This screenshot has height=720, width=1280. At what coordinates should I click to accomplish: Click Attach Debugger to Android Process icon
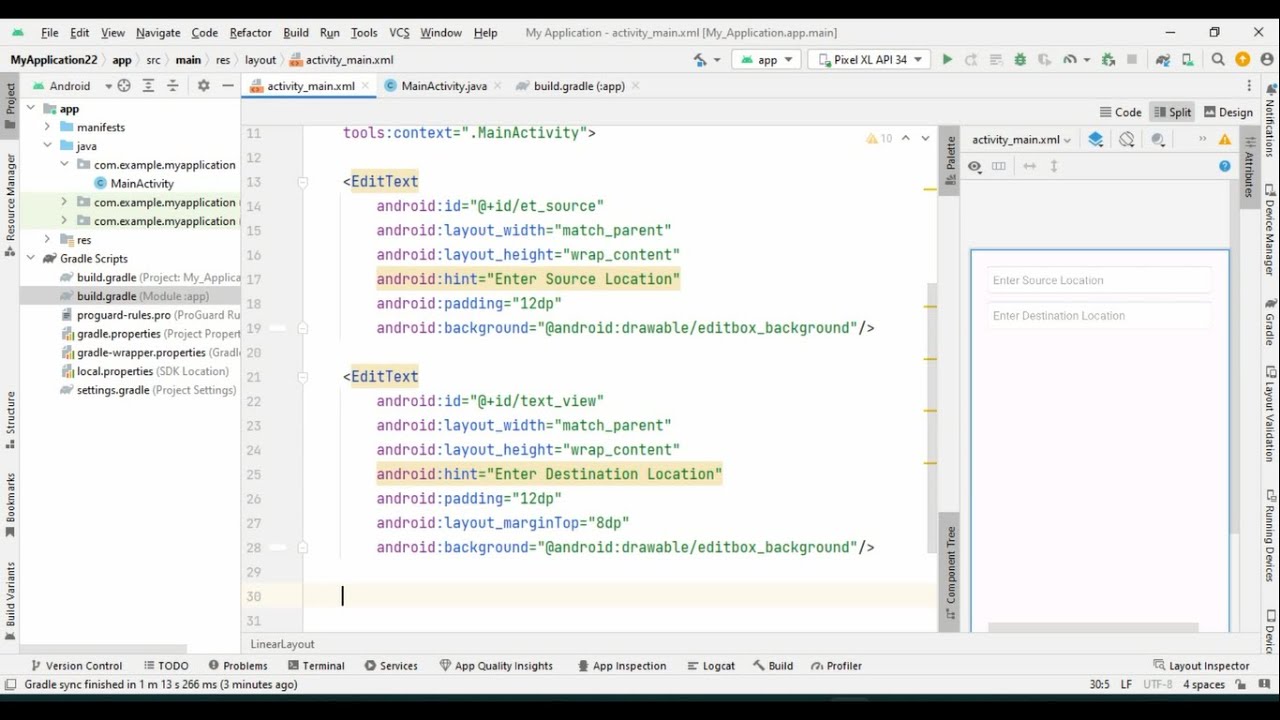(1108, 60)
